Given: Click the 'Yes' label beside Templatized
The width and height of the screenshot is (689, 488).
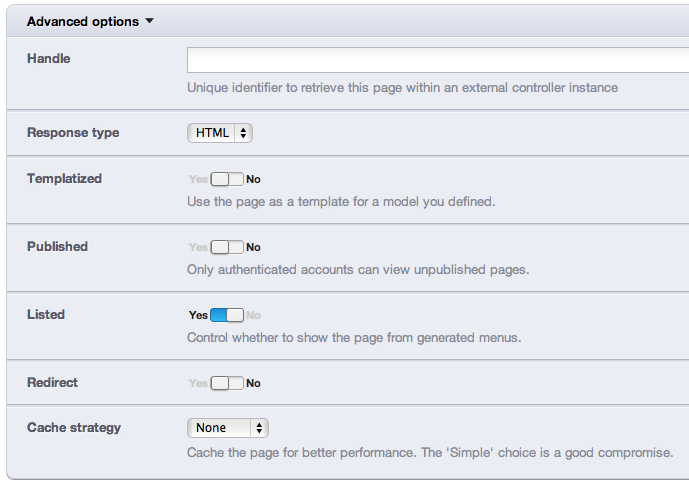Looking at the screenshot, I should 198,179.
